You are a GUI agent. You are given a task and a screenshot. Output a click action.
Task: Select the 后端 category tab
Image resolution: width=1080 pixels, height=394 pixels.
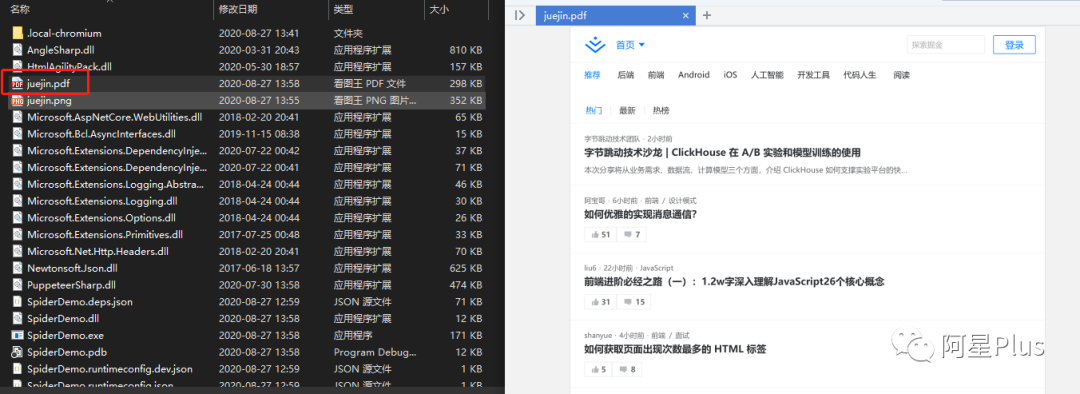626,75
